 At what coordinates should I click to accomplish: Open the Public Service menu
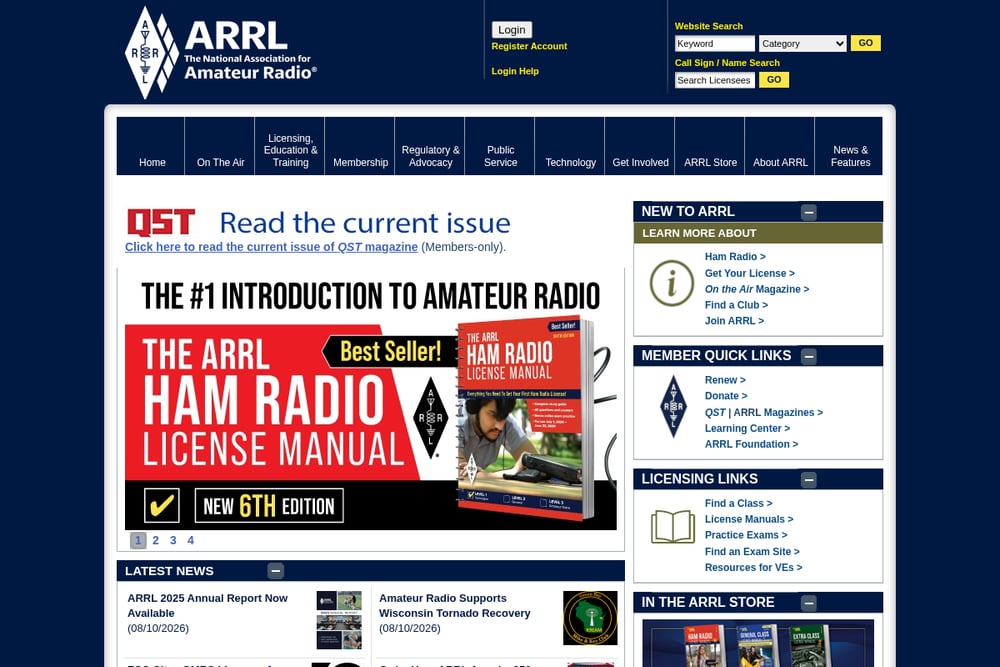[x=500, y=146]
